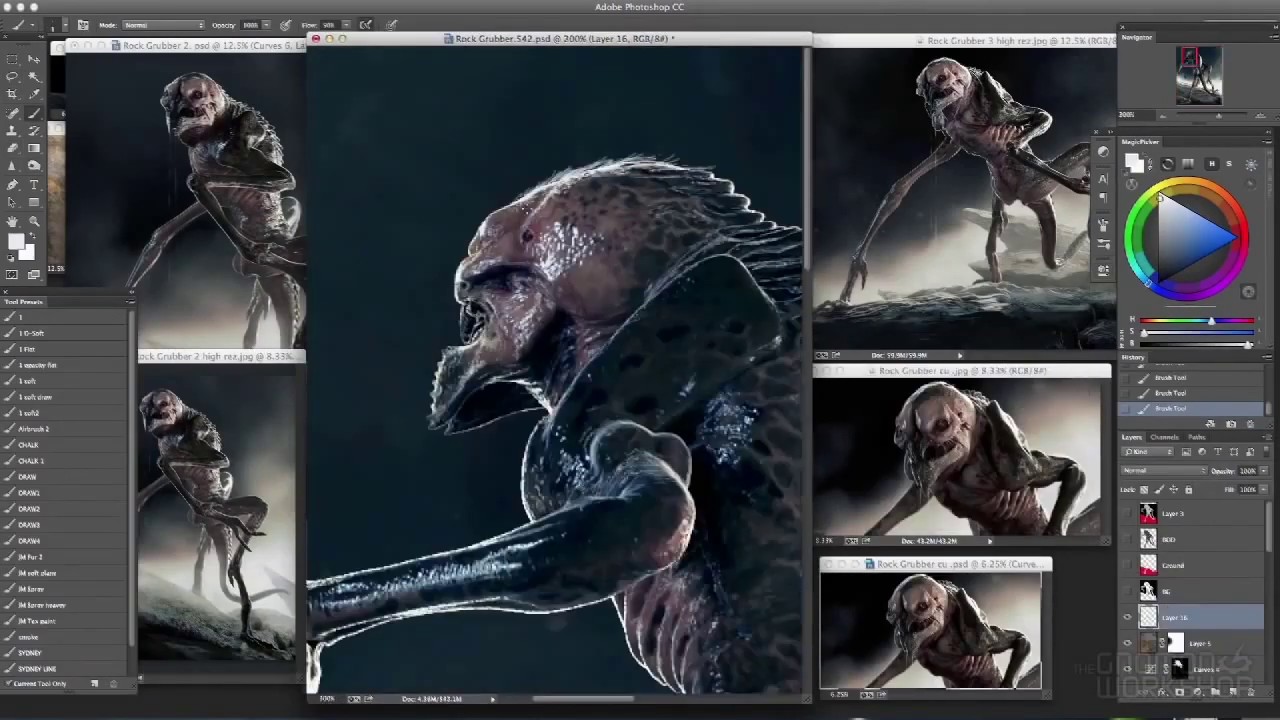The height and width of the screenshot is (720, 1280).
Task: Select the Crop tool
Action: [x=12, y=93]
